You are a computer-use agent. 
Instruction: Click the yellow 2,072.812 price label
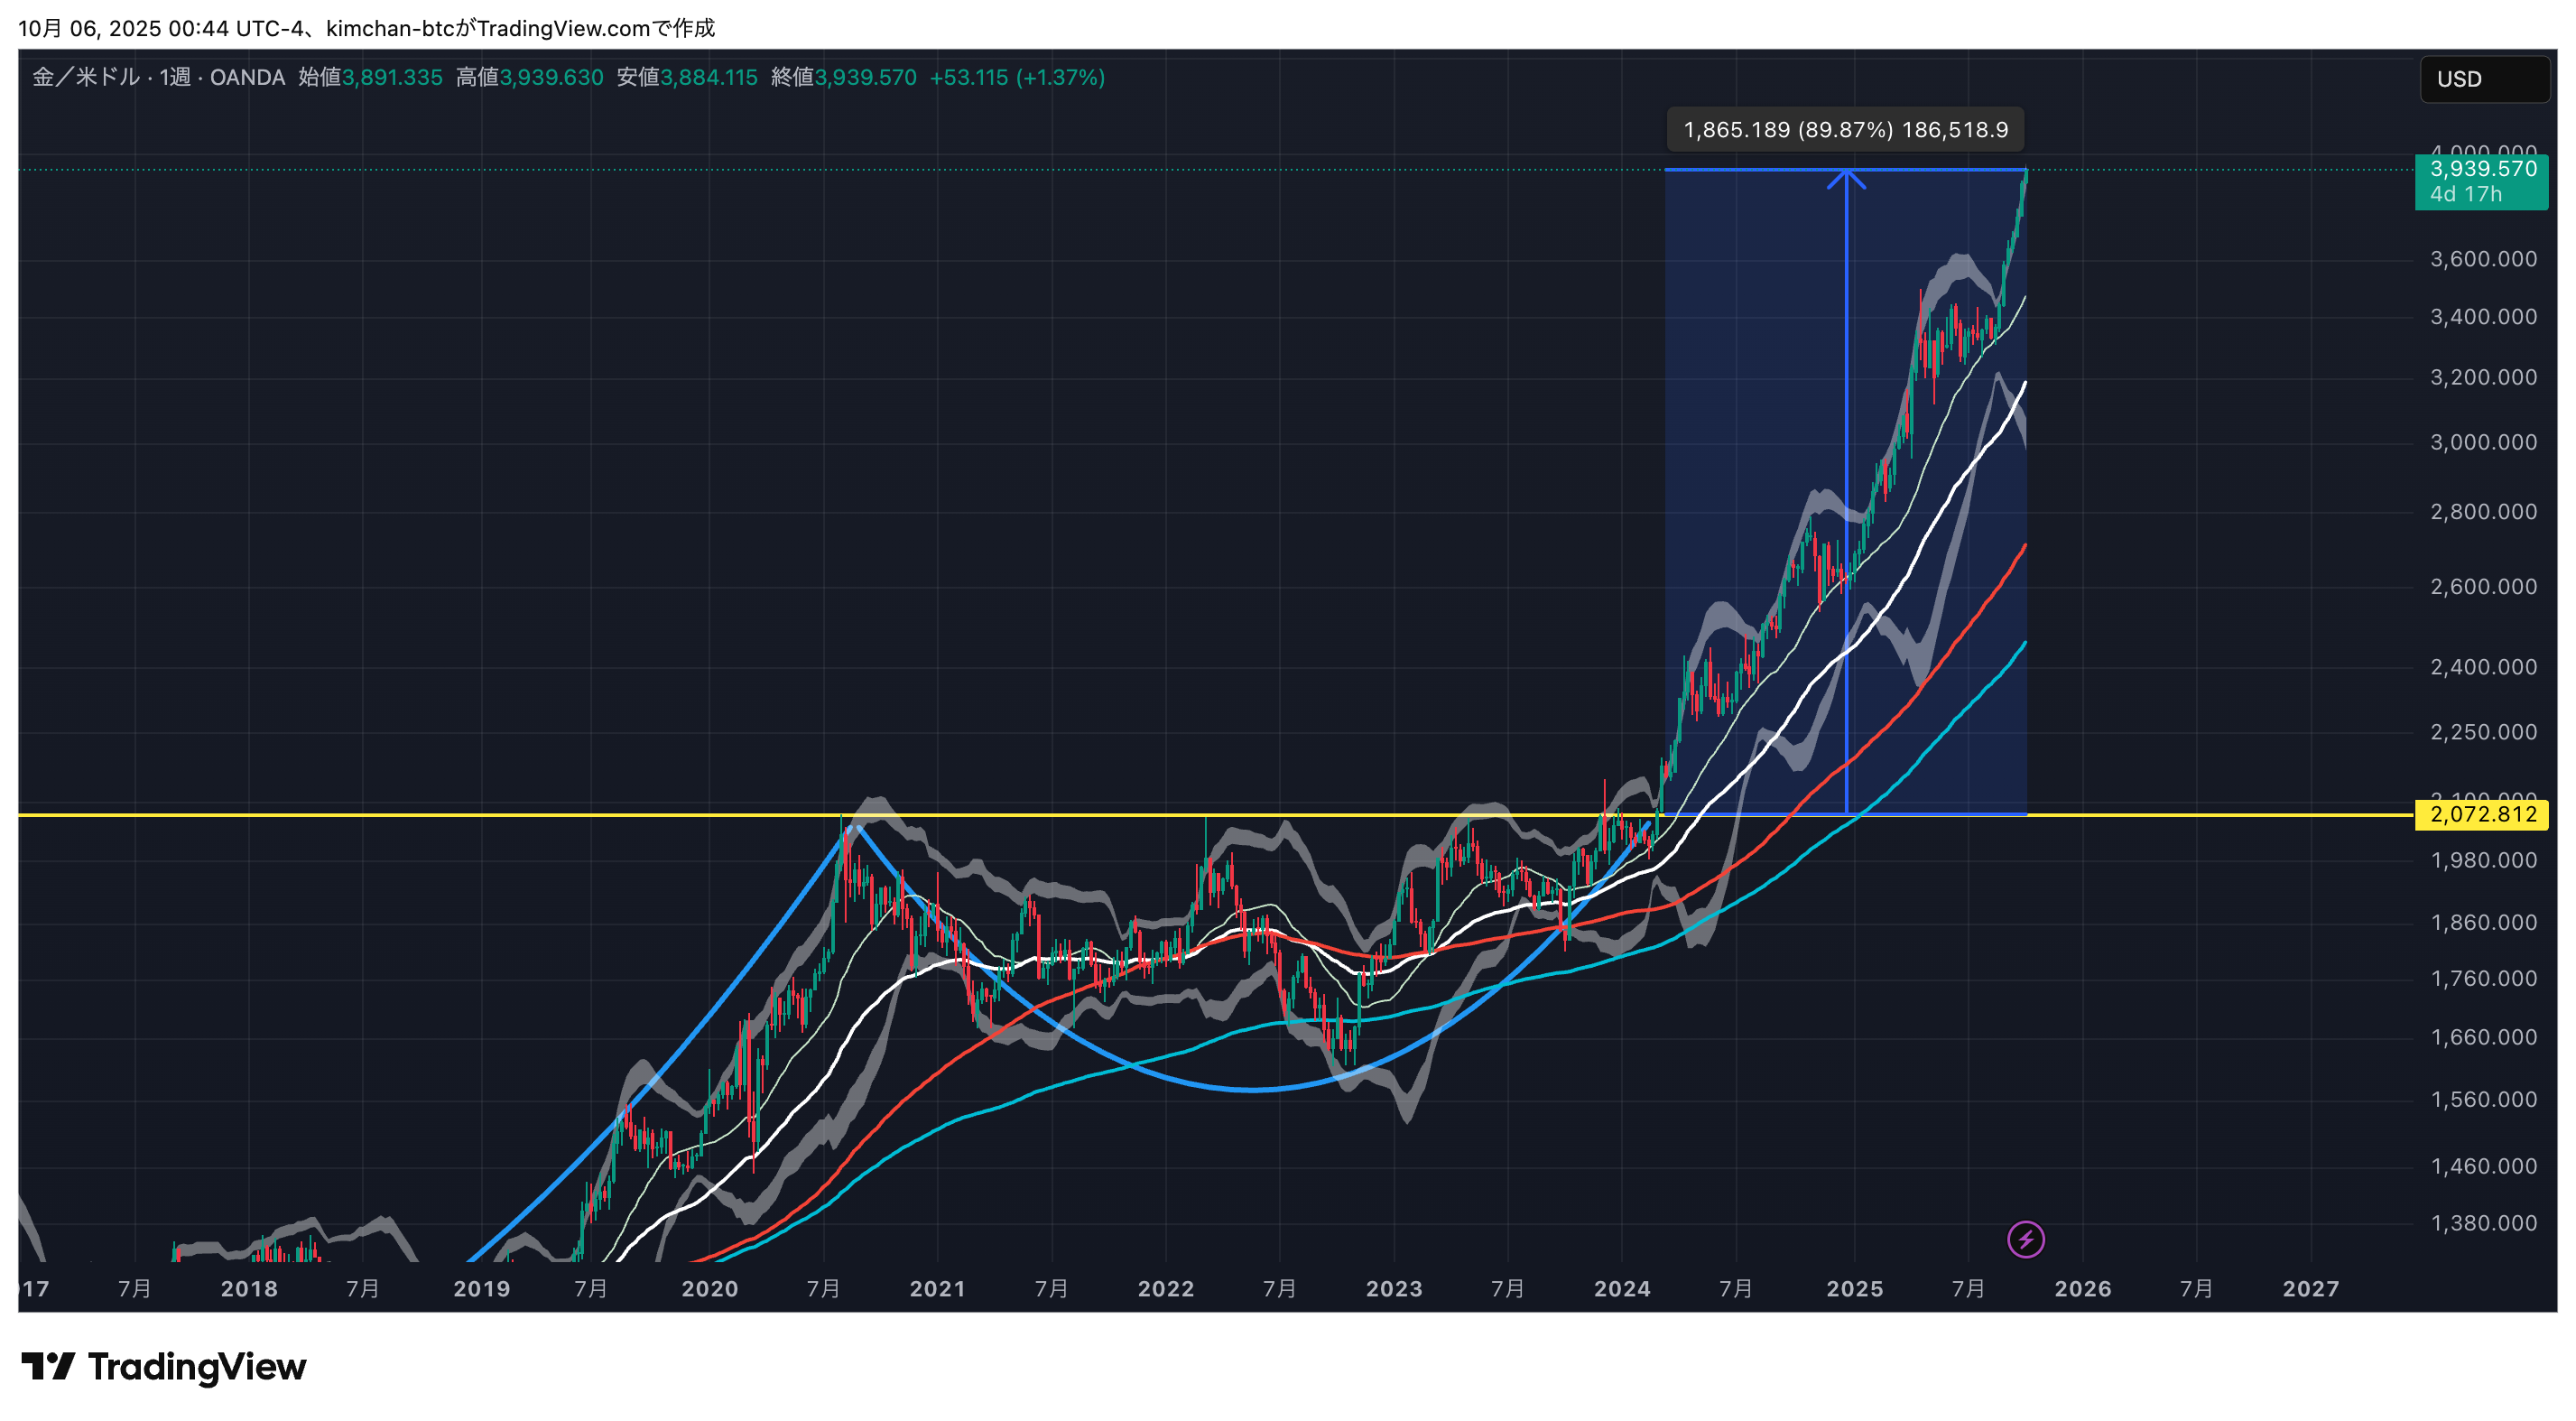(x=2481, y=814)
